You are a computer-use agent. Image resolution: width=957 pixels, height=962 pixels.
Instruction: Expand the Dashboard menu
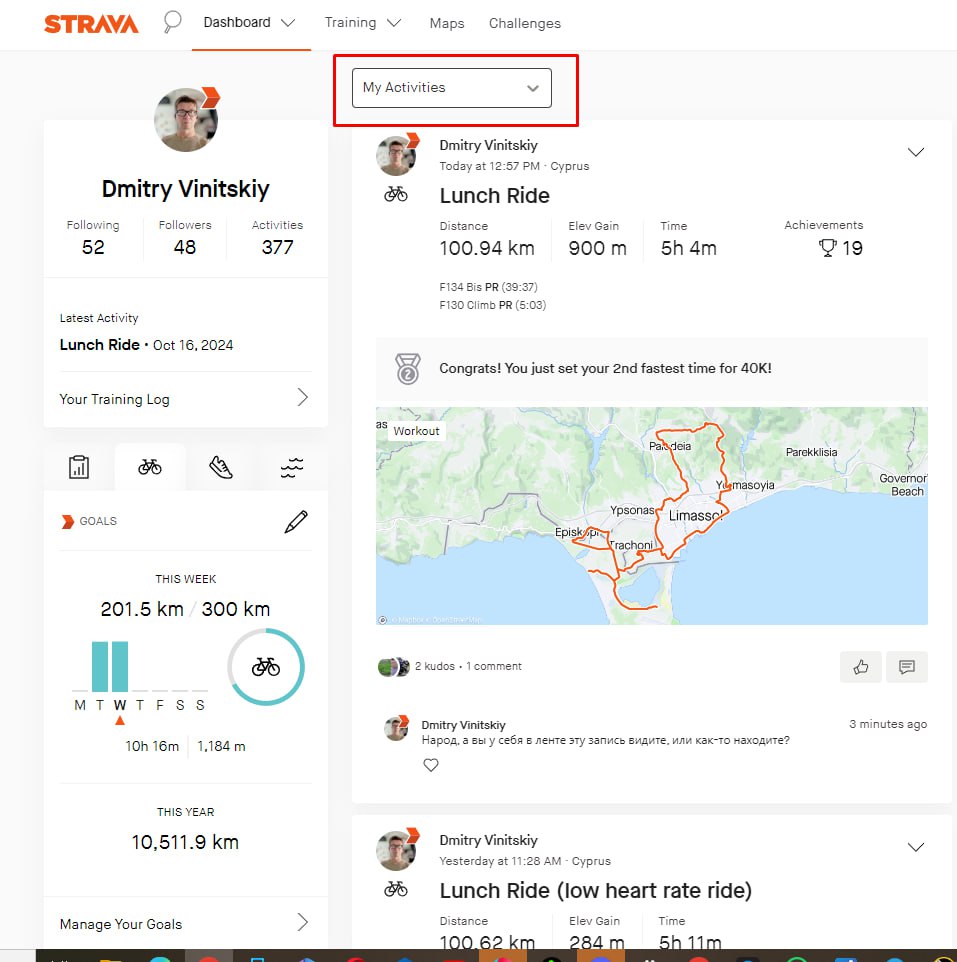[249, 22]
